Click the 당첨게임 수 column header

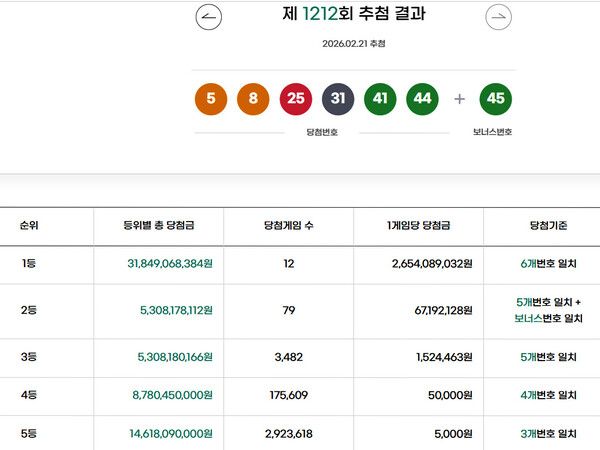pyautogui.click(x=289, y=225)
